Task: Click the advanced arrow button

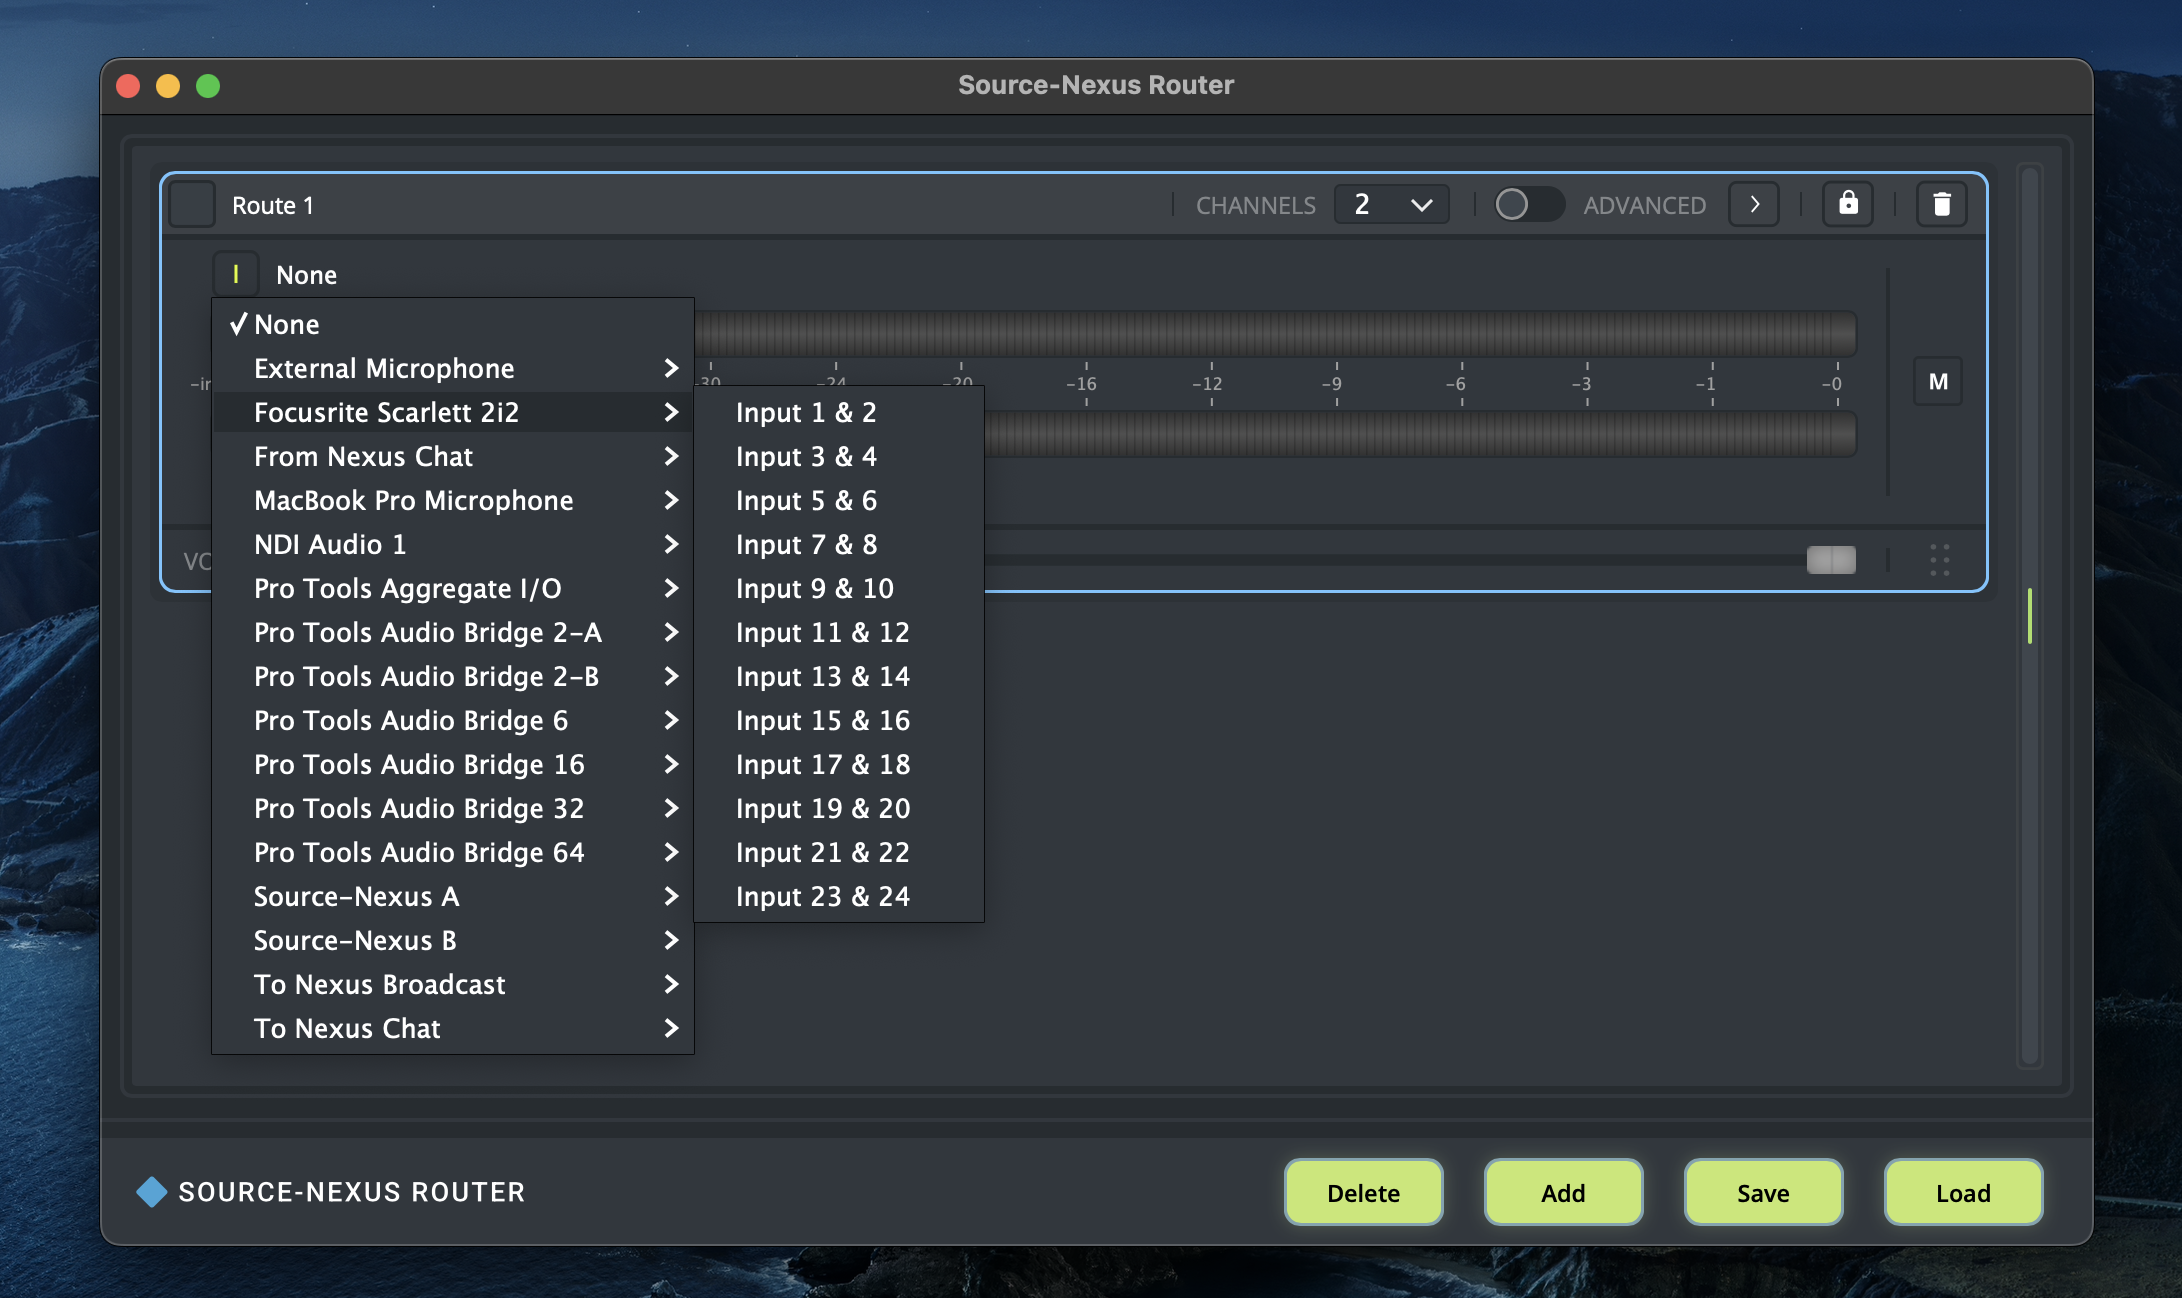Action: pos(1754,204)
